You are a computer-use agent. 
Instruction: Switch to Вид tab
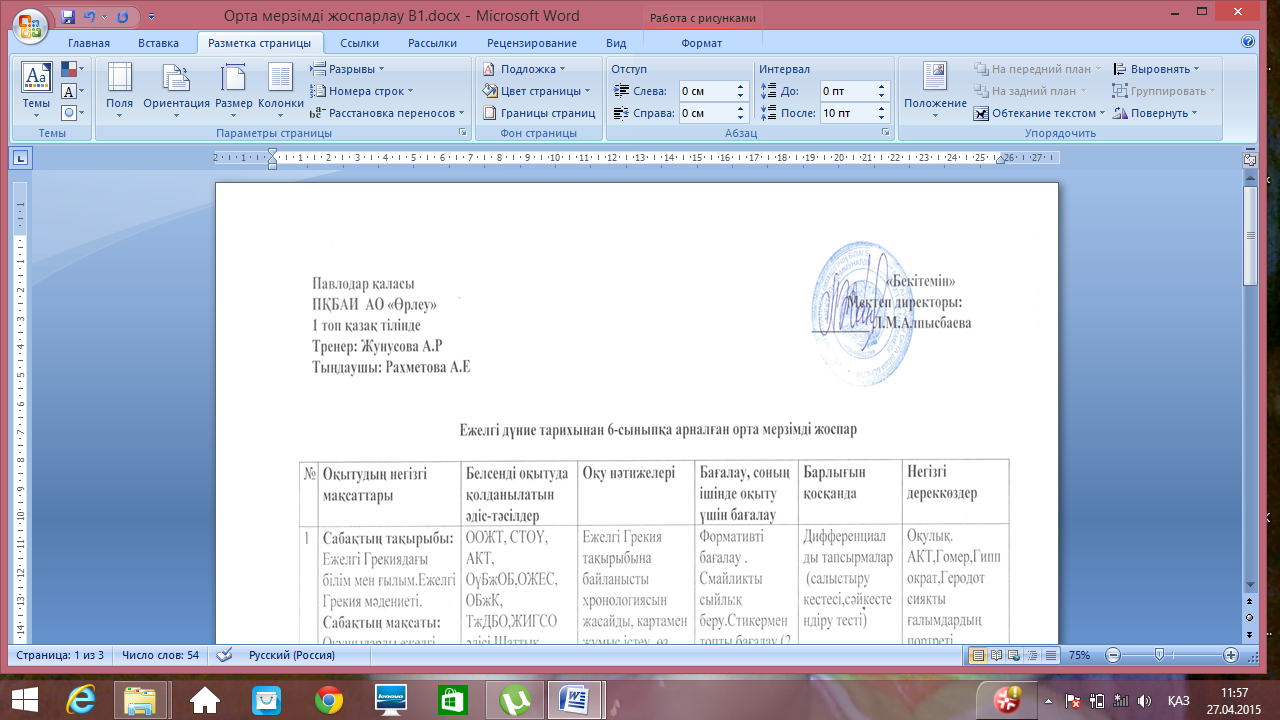(616, 43)
